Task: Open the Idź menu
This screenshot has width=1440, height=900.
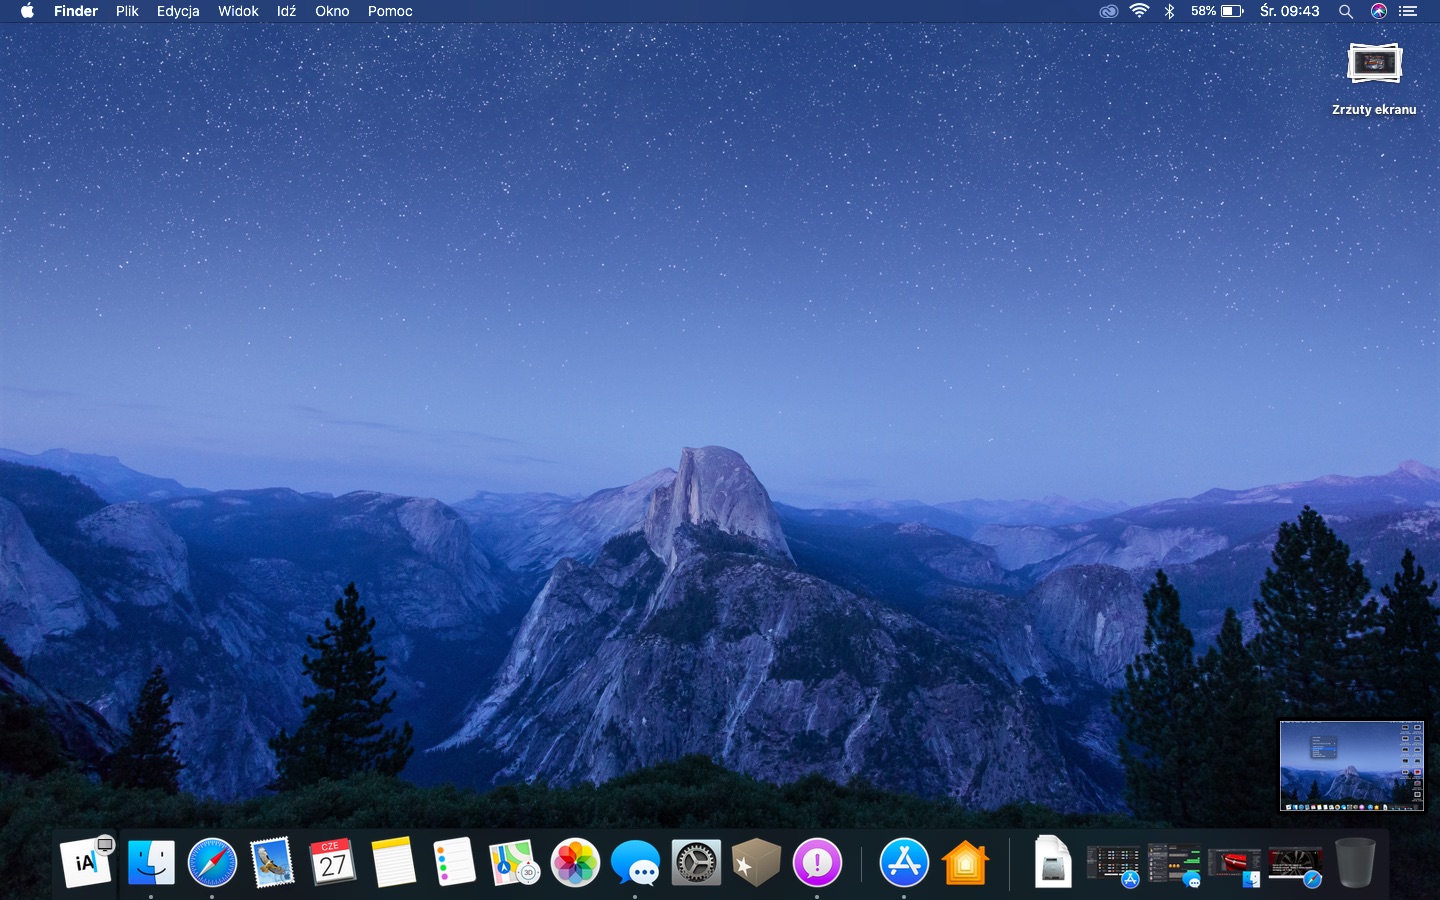Action: coord(286,11)
